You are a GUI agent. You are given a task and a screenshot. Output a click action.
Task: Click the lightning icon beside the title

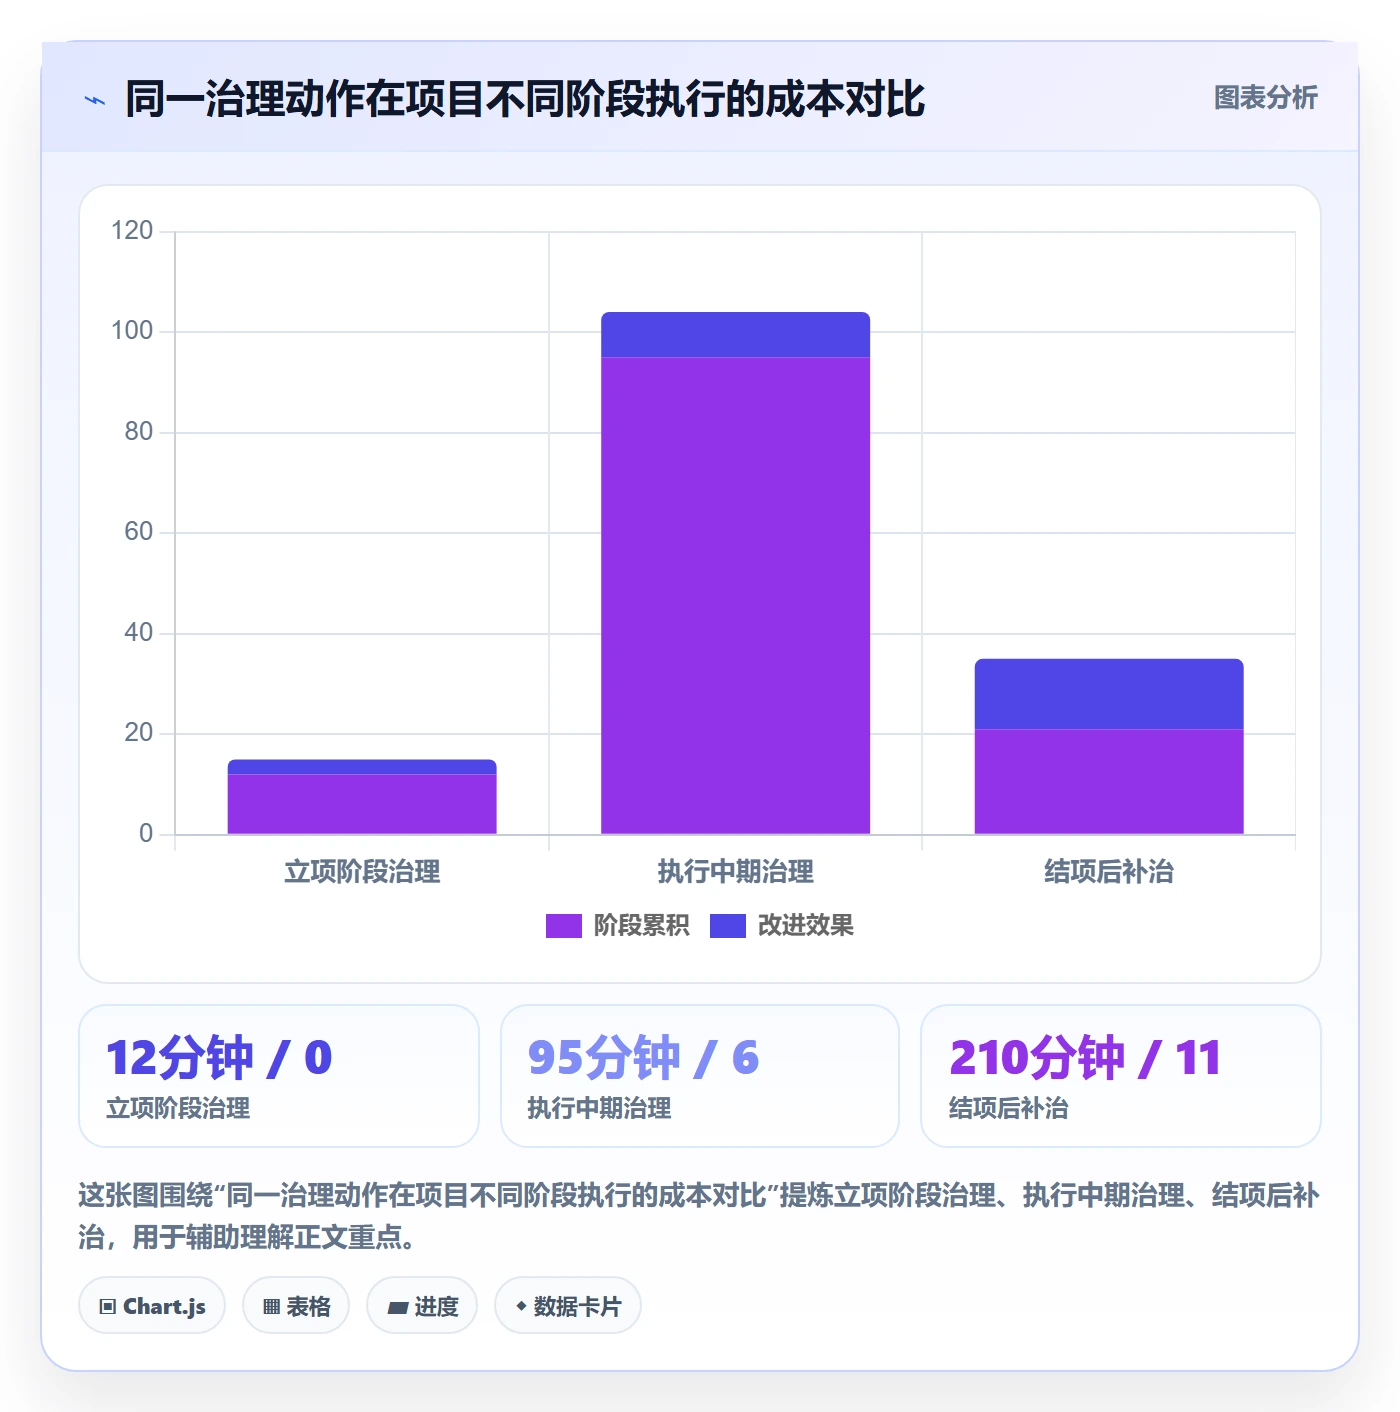[x=95, y=100]
